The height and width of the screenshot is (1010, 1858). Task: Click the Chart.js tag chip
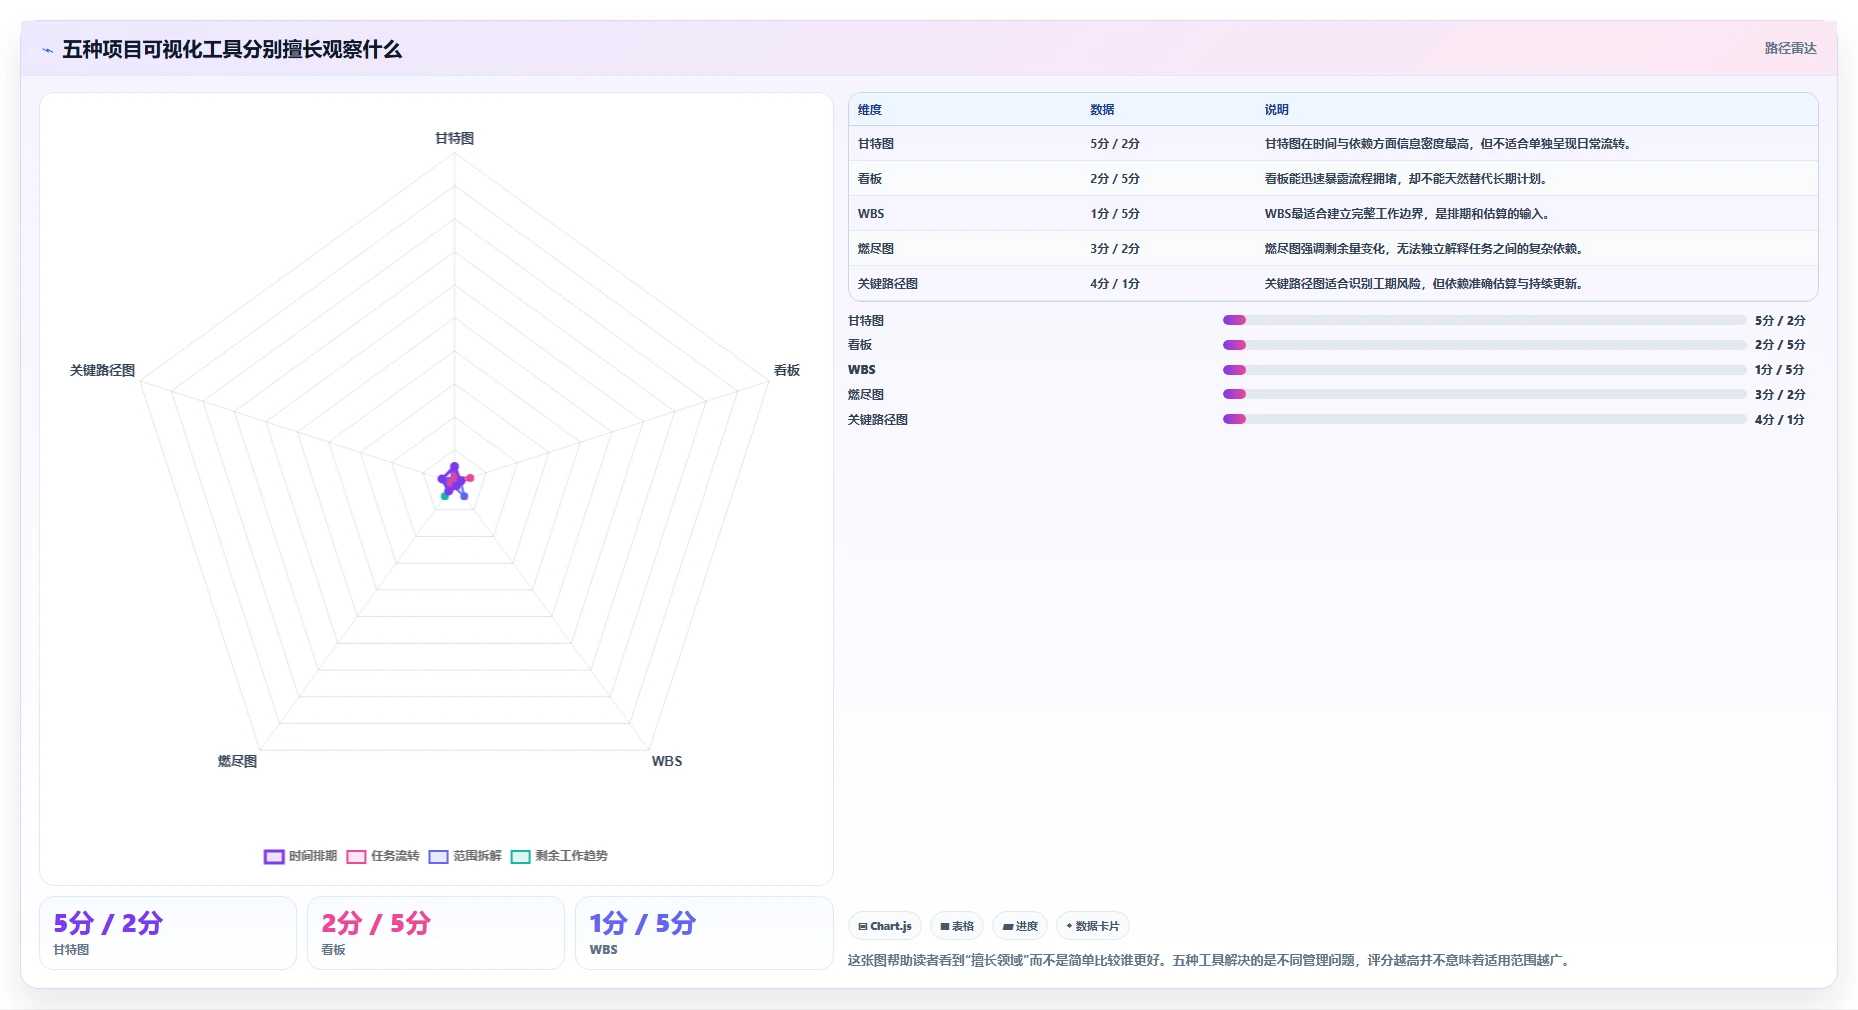coord(885,926)
